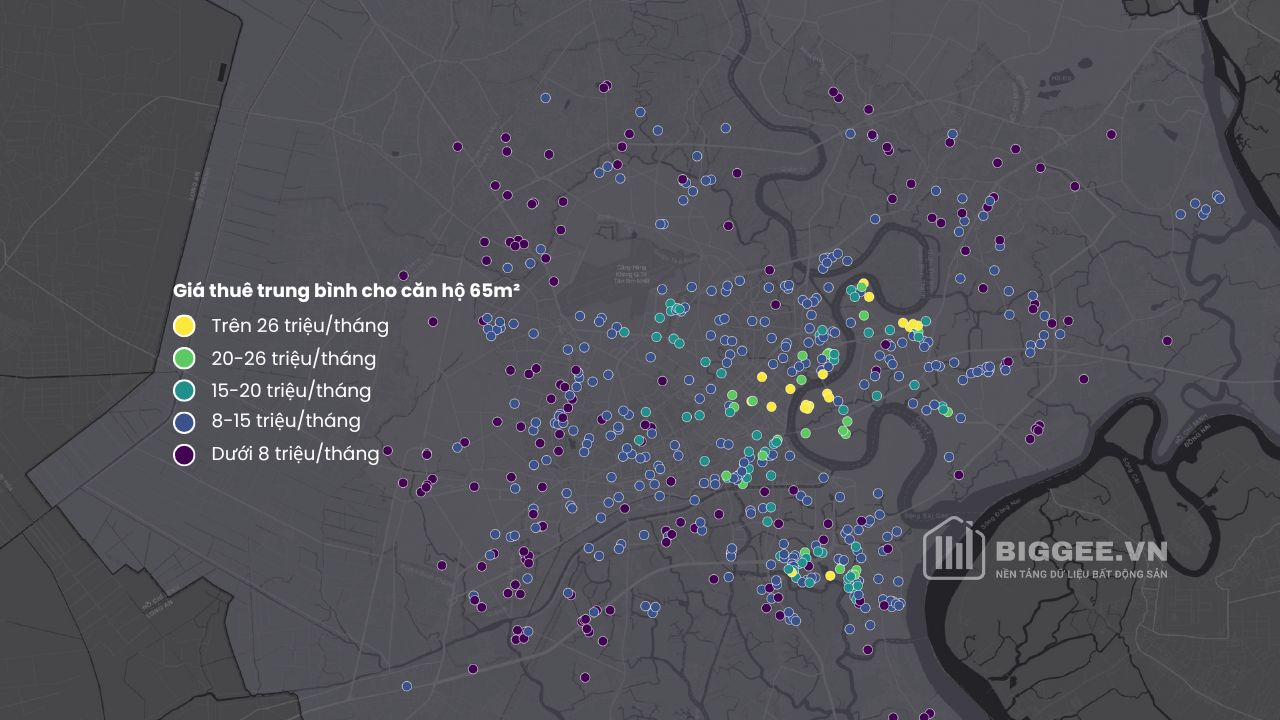Image resolution: width=1280 pixels, height=720 pixels.
Task: Select the teal legend circle for 15-20 triệu
Action: (x=184, y=389)
